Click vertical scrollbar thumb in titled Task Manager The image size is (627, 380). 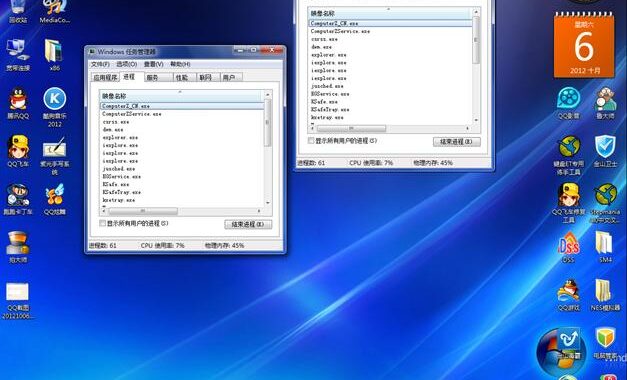coord(268,122)
